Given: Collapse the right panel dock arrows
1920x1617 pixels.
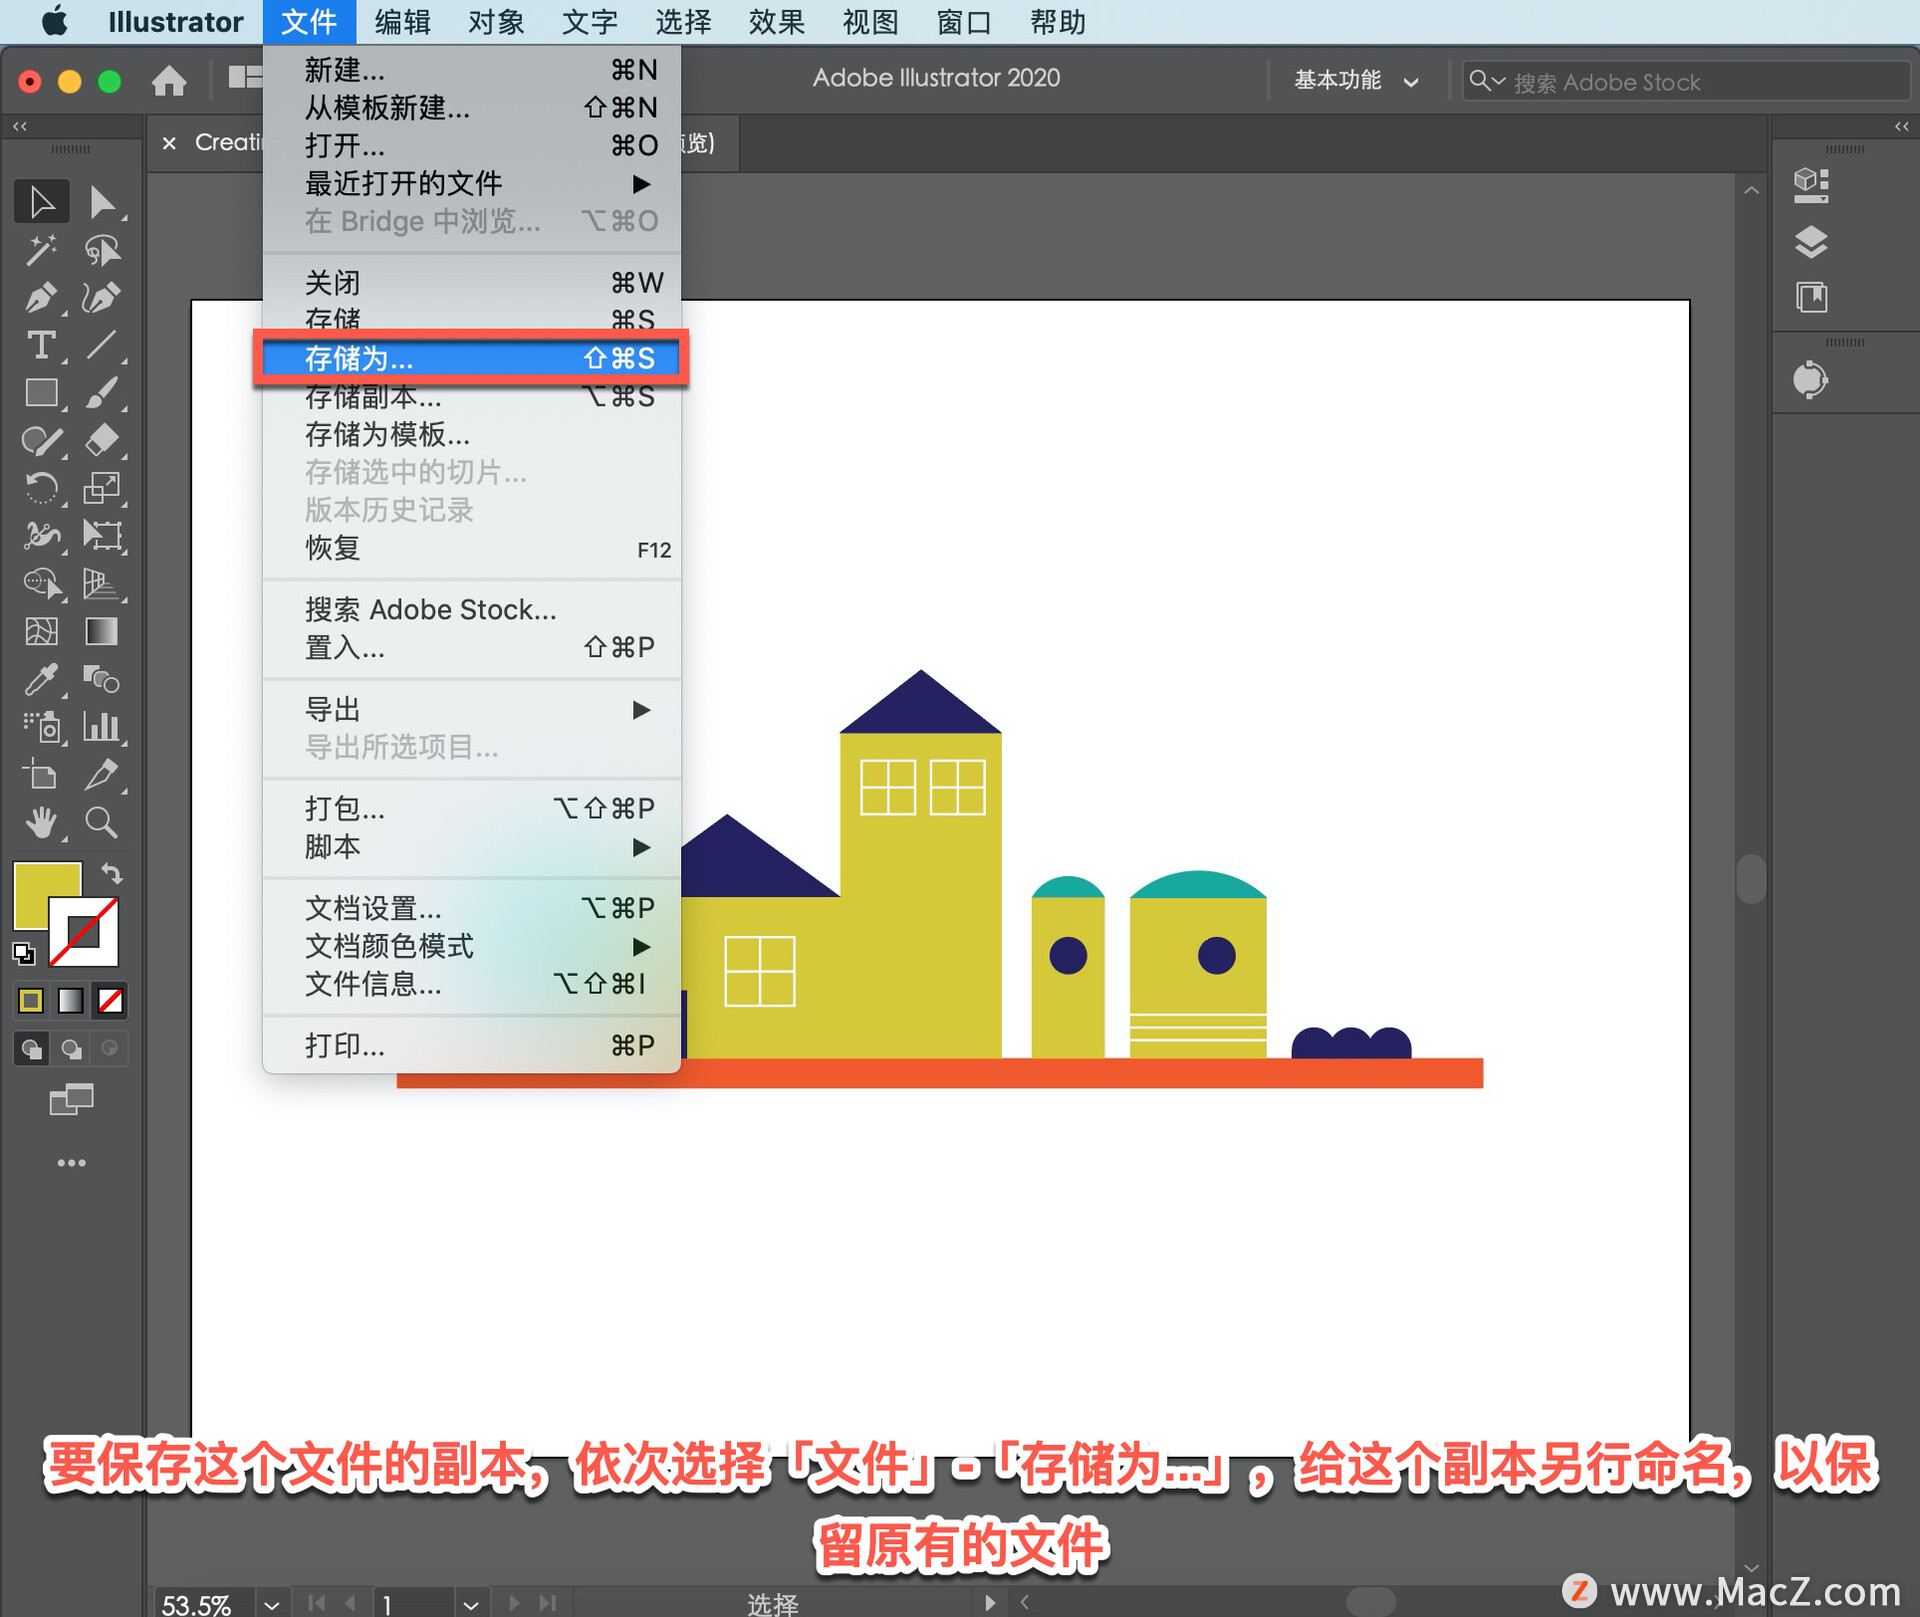Looking at the screenshot, I should [x=1901, y=127].
